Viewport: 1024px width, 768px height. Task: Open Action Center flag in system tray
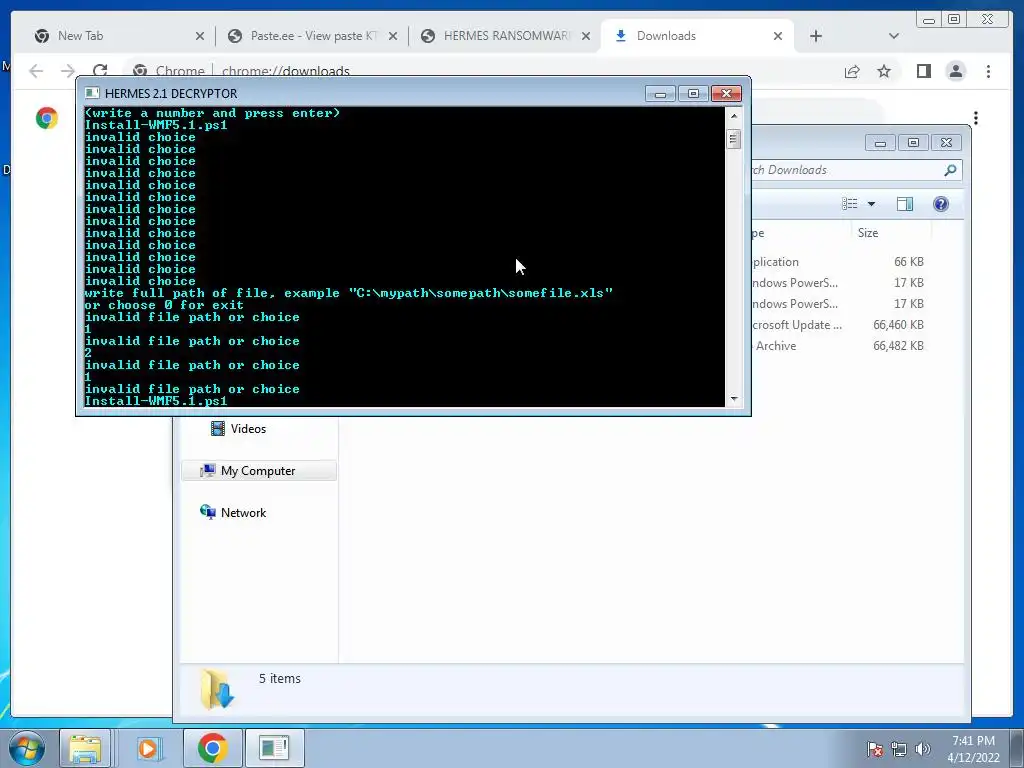(x=875, y=749)
